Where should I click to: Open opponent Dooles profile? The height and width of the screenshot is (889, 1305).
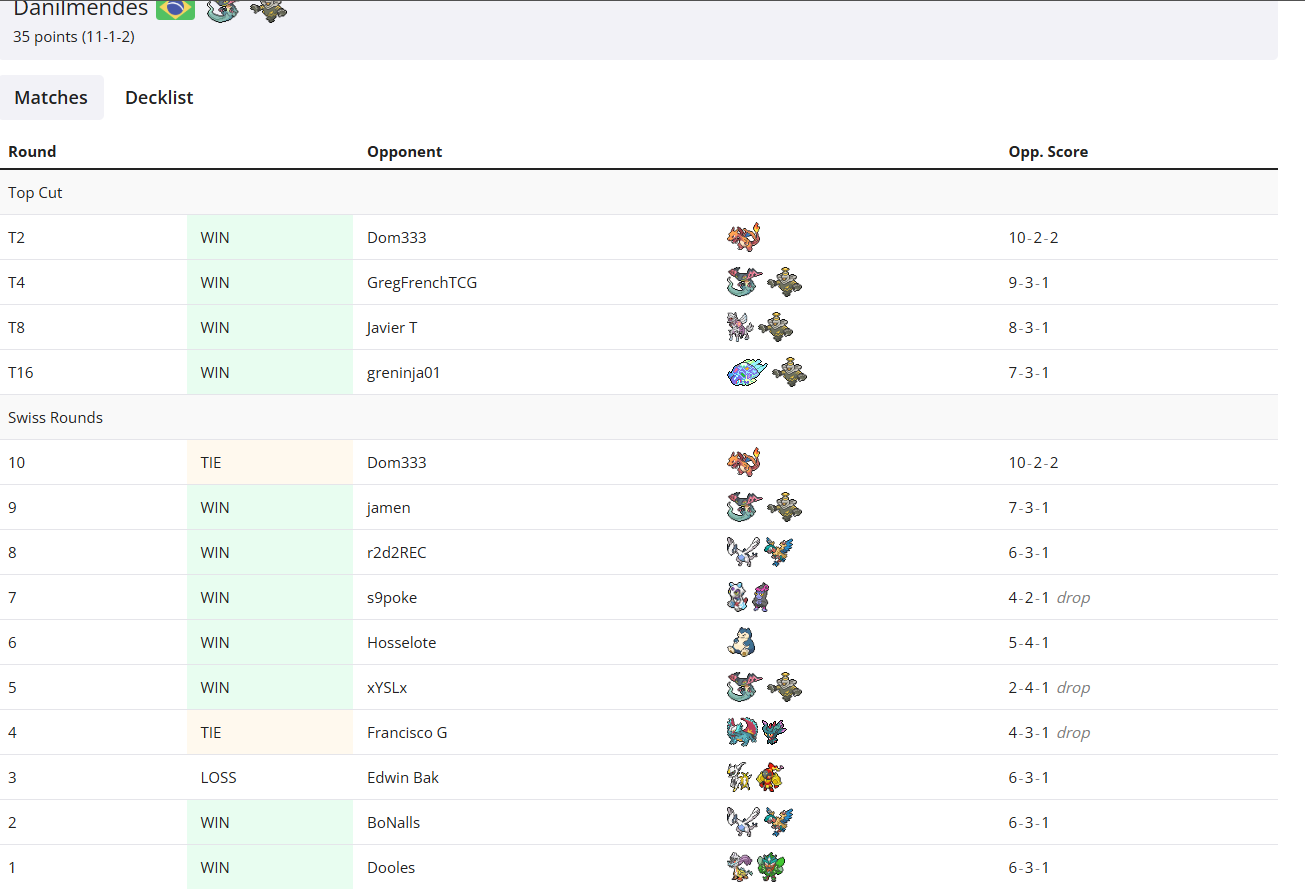click(391, 867)
